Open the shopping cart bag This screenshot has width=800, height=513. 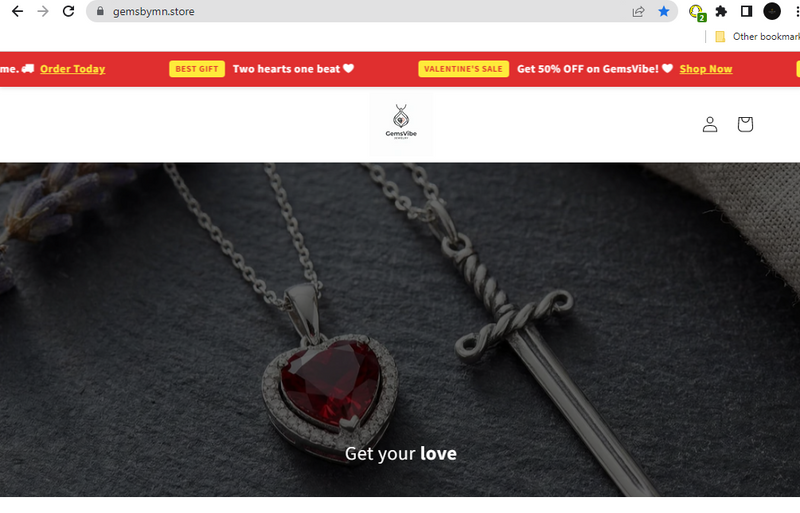745,124
